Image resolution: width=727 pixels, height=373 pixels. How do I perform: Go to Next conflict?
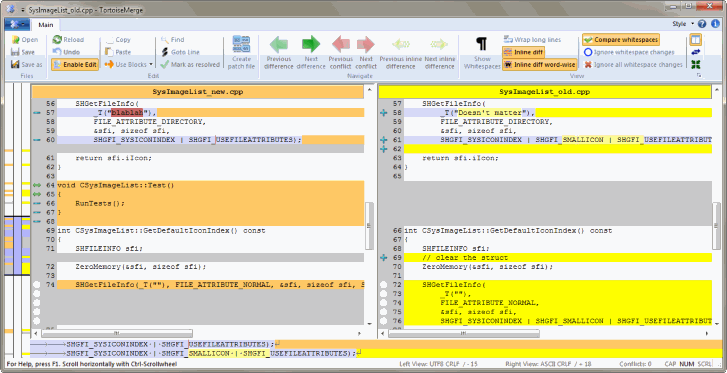366,52
